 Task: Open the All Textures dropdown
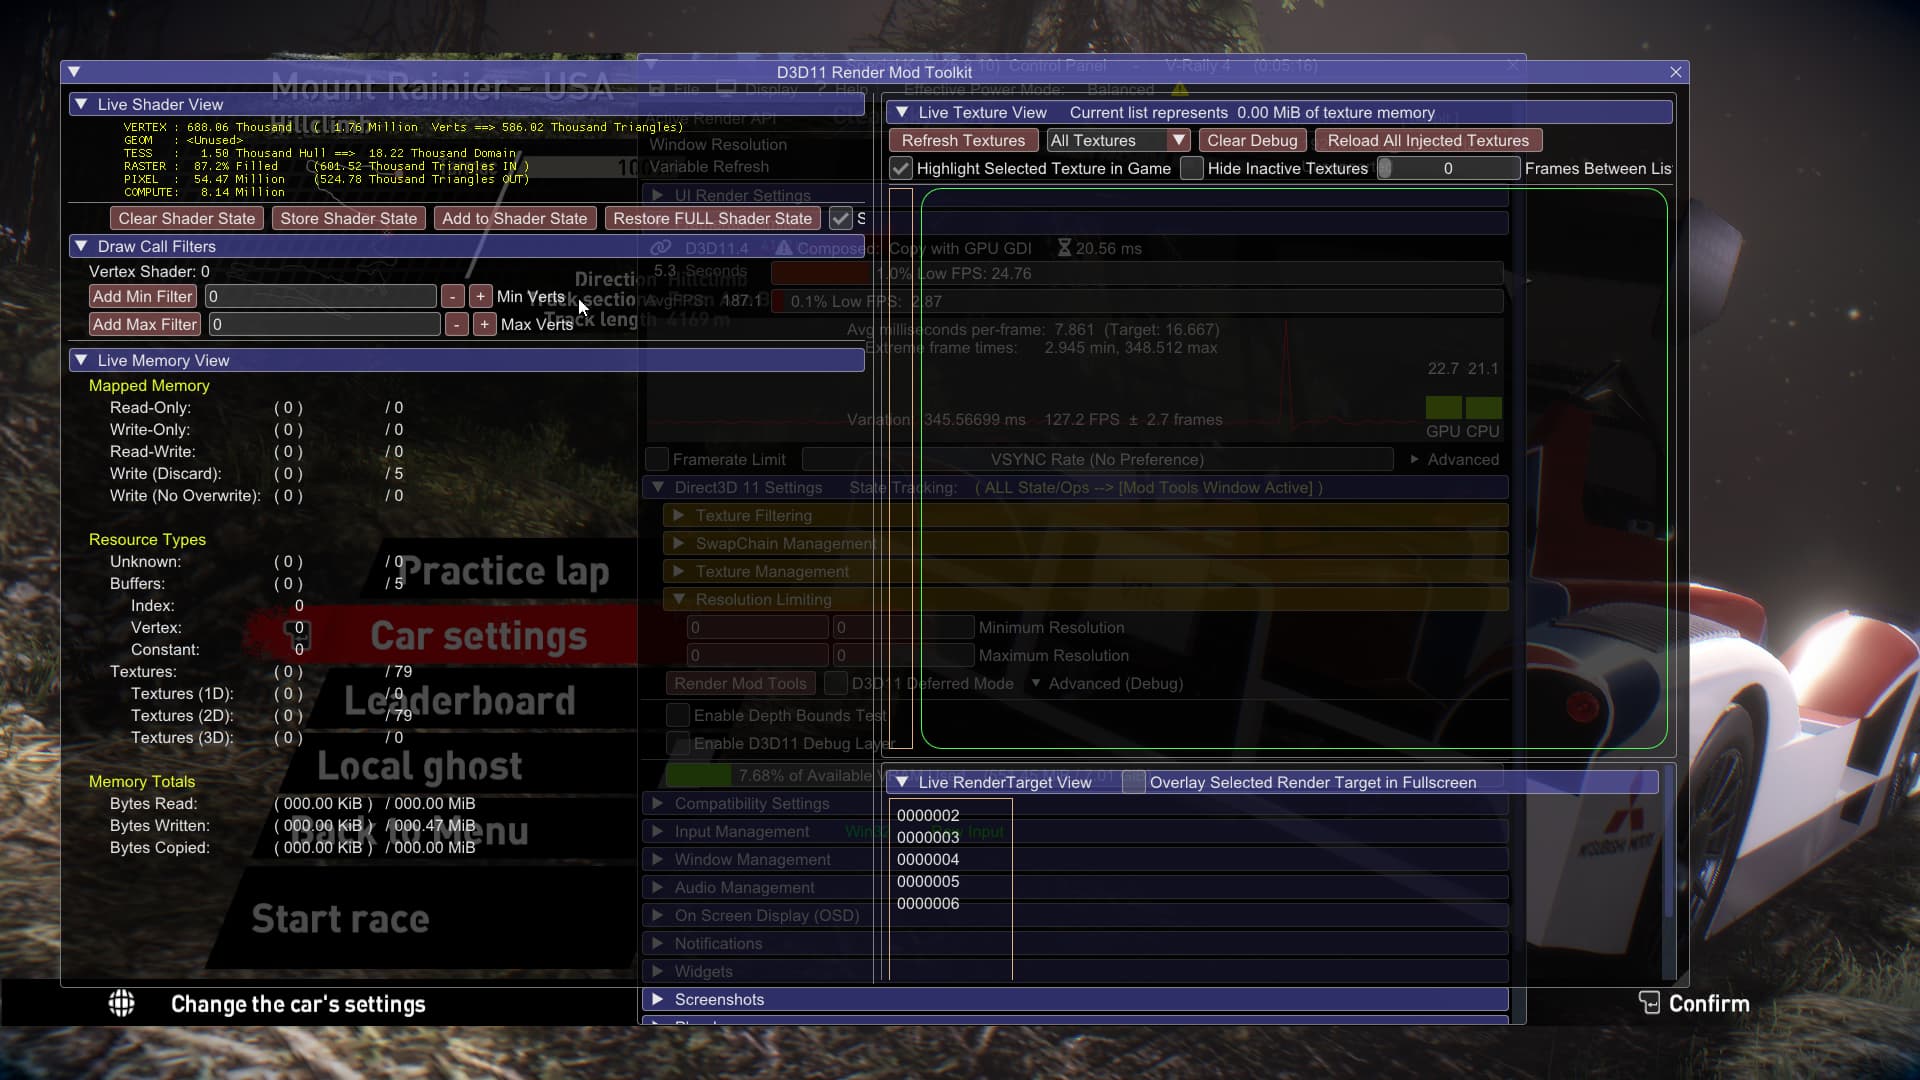[x=1118, y=141]
